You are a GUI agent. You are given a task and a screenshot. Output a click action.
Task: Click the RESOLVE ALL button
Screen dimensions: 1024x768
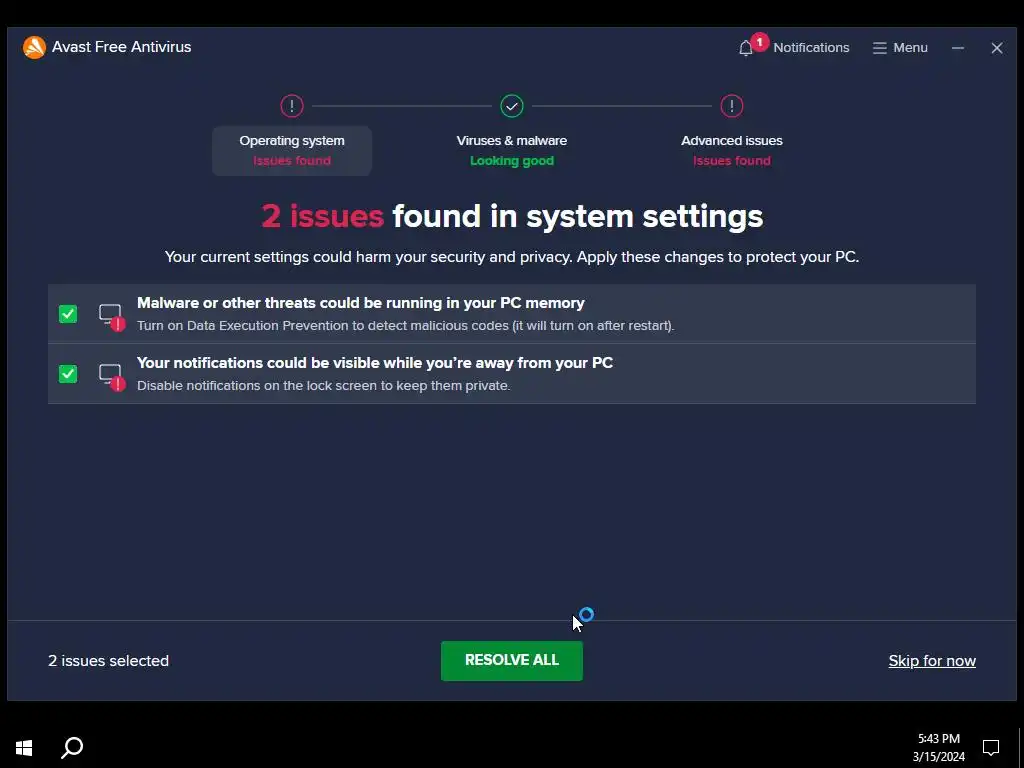pos(511,660)
